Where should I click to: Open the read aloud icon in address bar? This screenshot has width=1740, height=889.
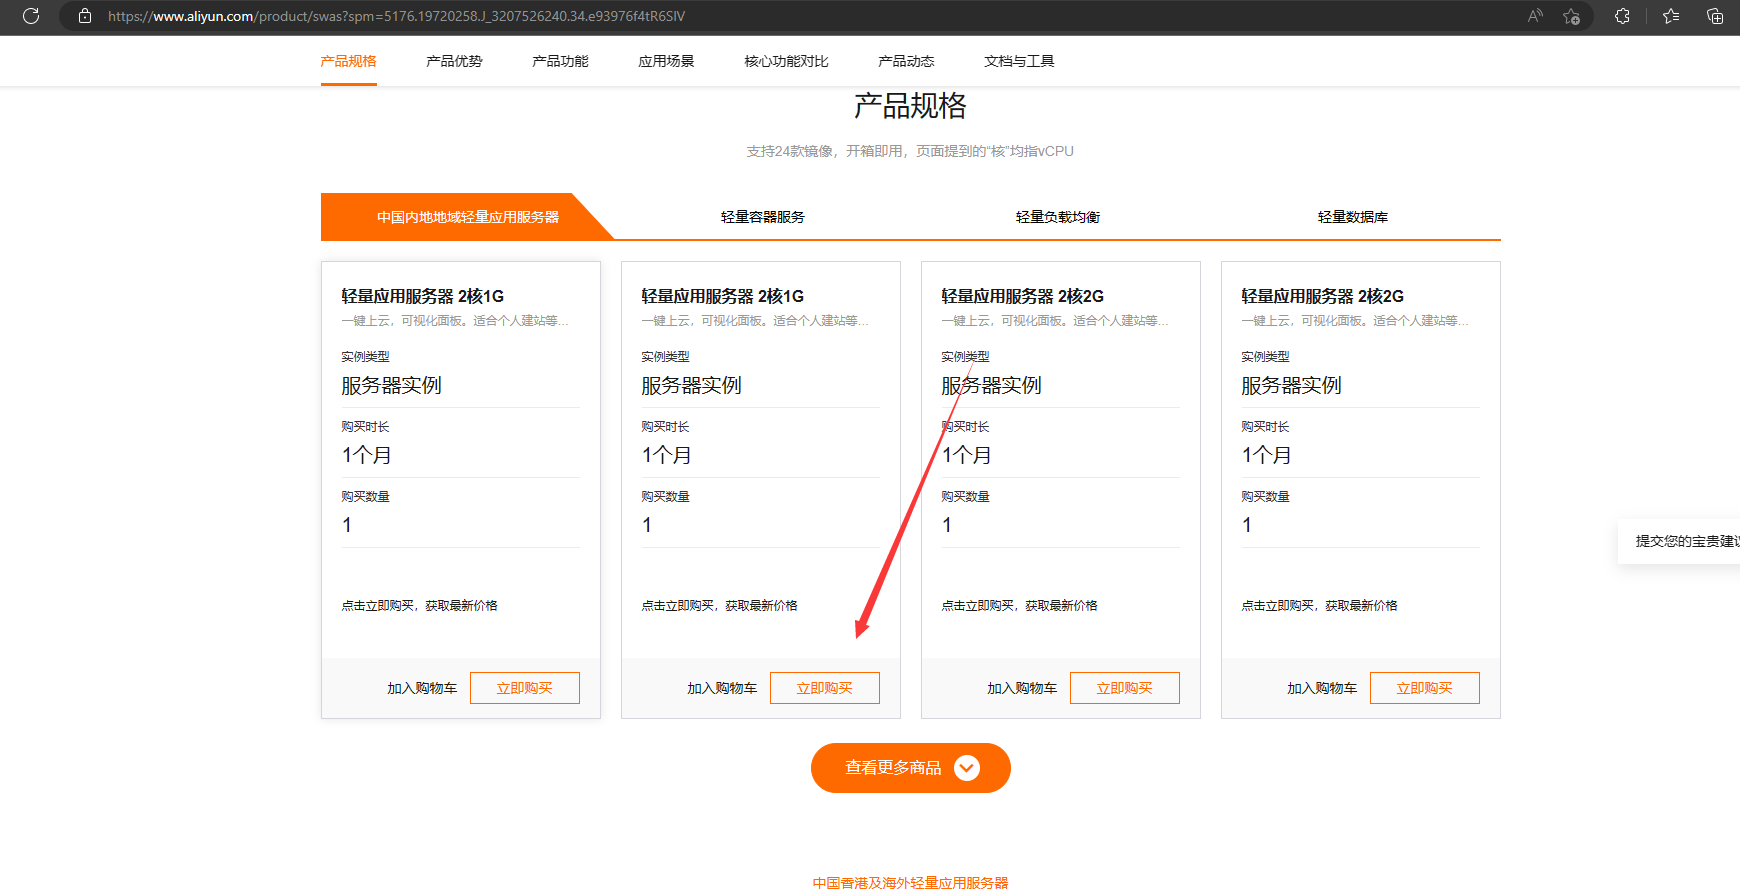click(x=1535, y=16)
